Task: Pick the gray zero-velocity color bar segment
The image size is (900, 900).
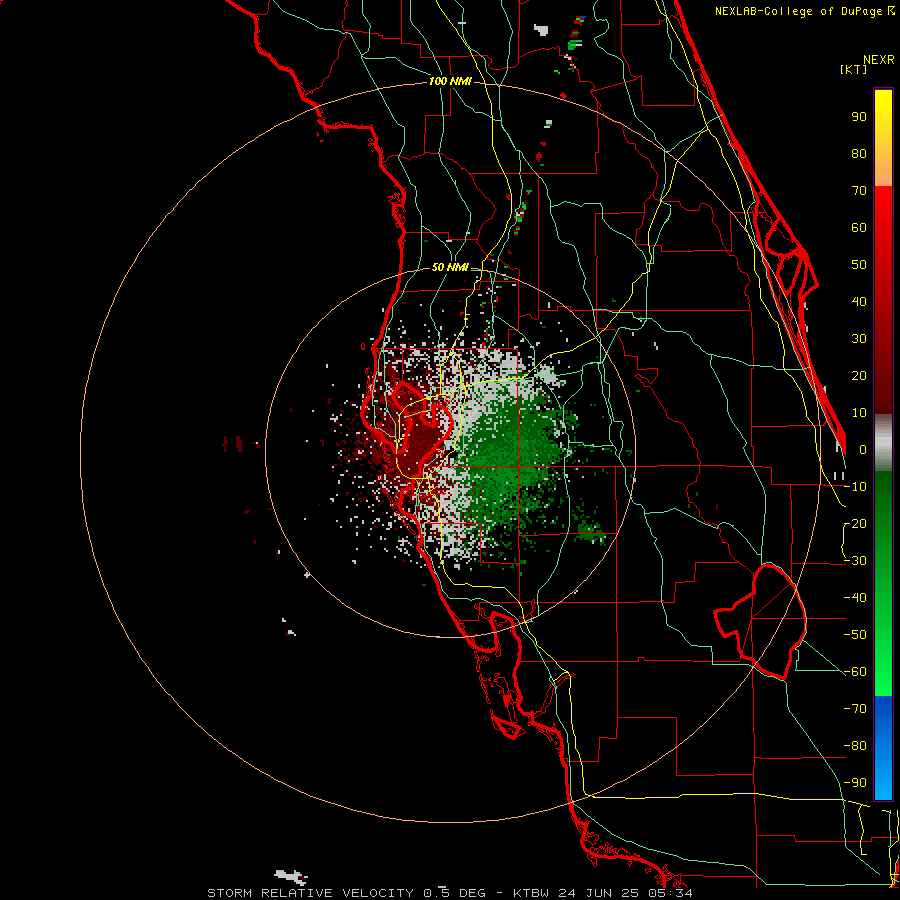Action: click(883, 443)
